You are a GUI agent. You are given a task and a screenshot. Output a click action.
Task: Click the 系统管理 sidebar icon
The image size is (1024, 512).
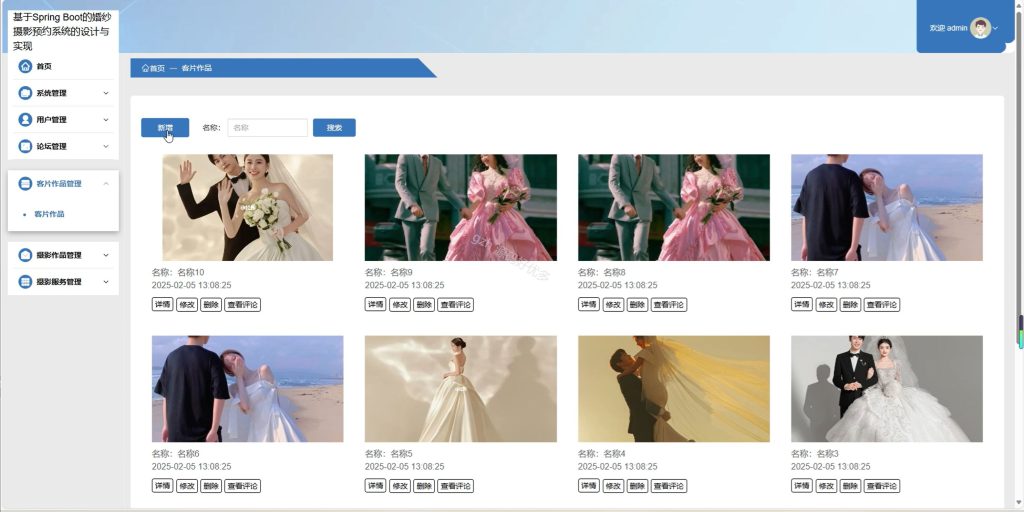pos(25,93)
